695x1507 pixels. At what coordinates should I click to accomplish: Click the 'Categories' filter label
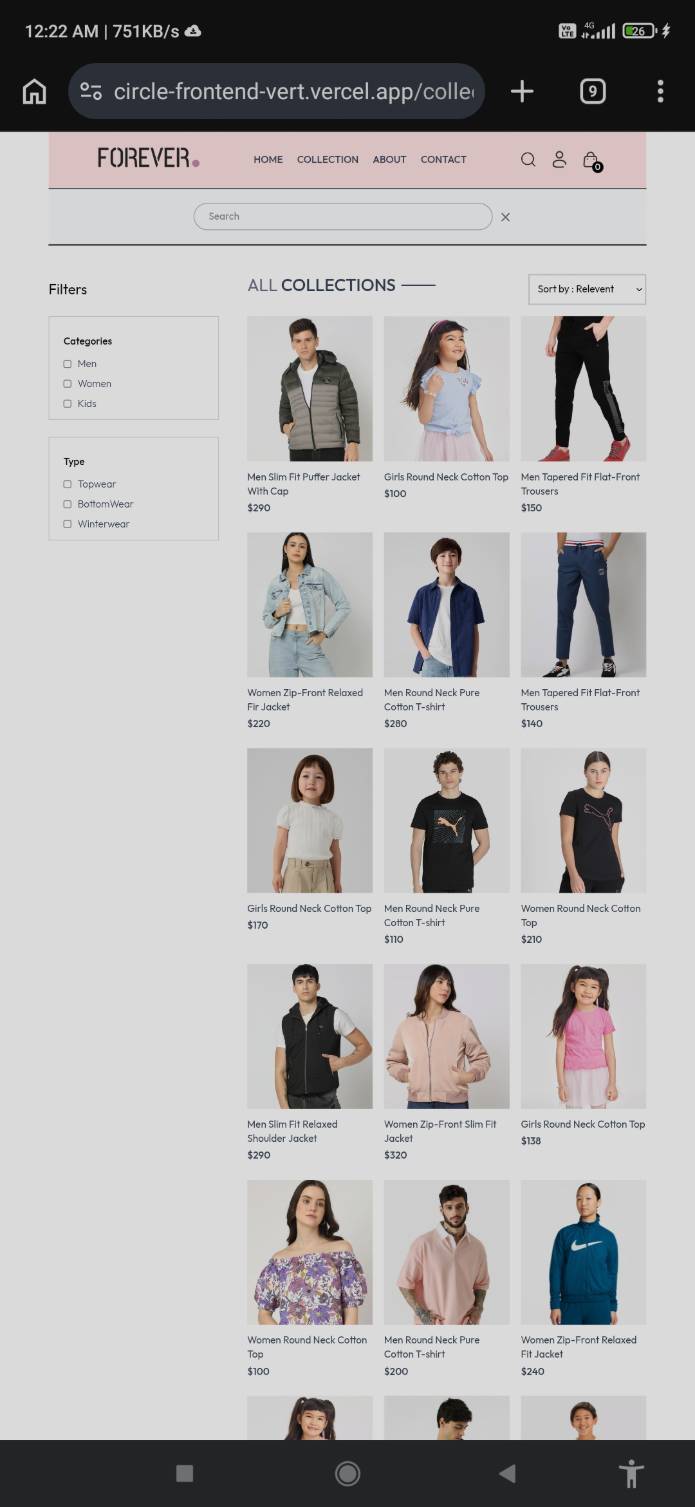[x=88, y=341]
